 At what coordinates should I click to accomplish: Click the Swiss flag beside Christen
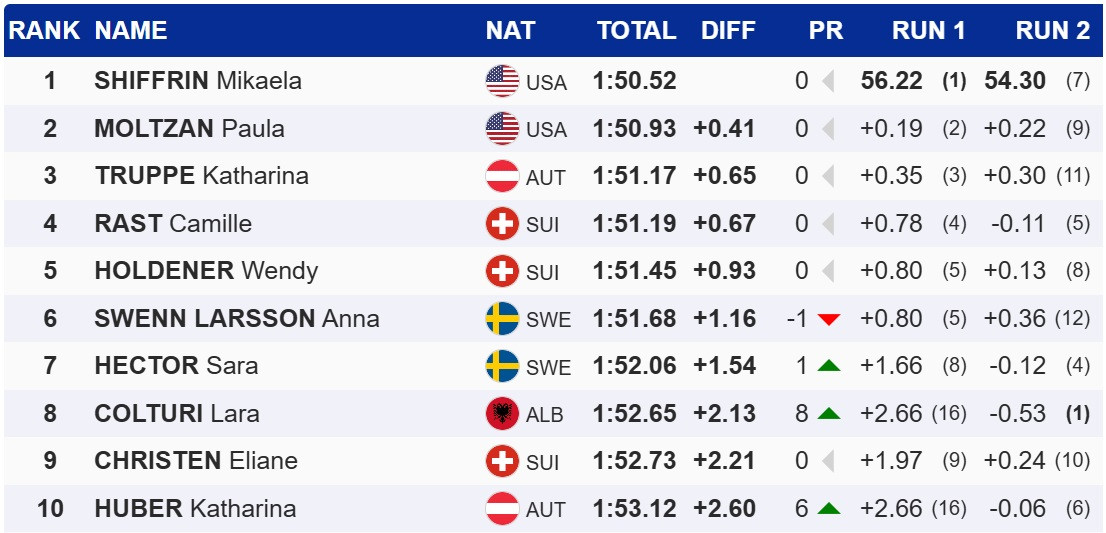[x=502, y=461]
